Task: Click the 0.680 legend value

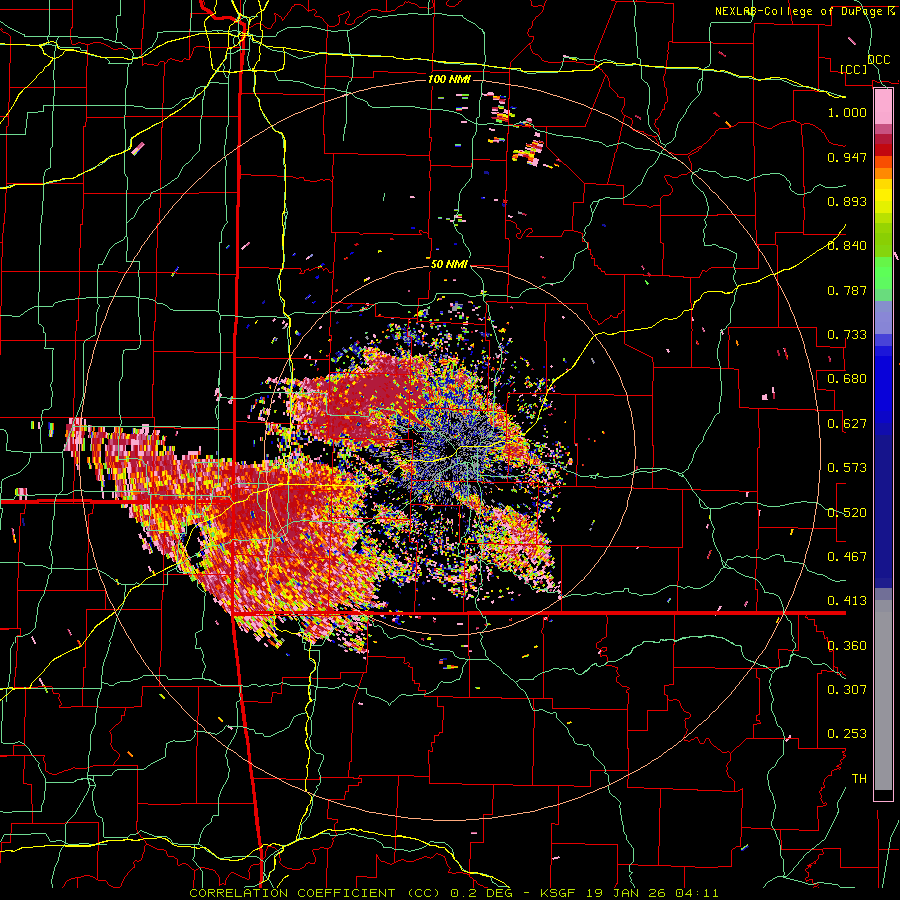Action: pyautogui.click(x=847, y=379)
